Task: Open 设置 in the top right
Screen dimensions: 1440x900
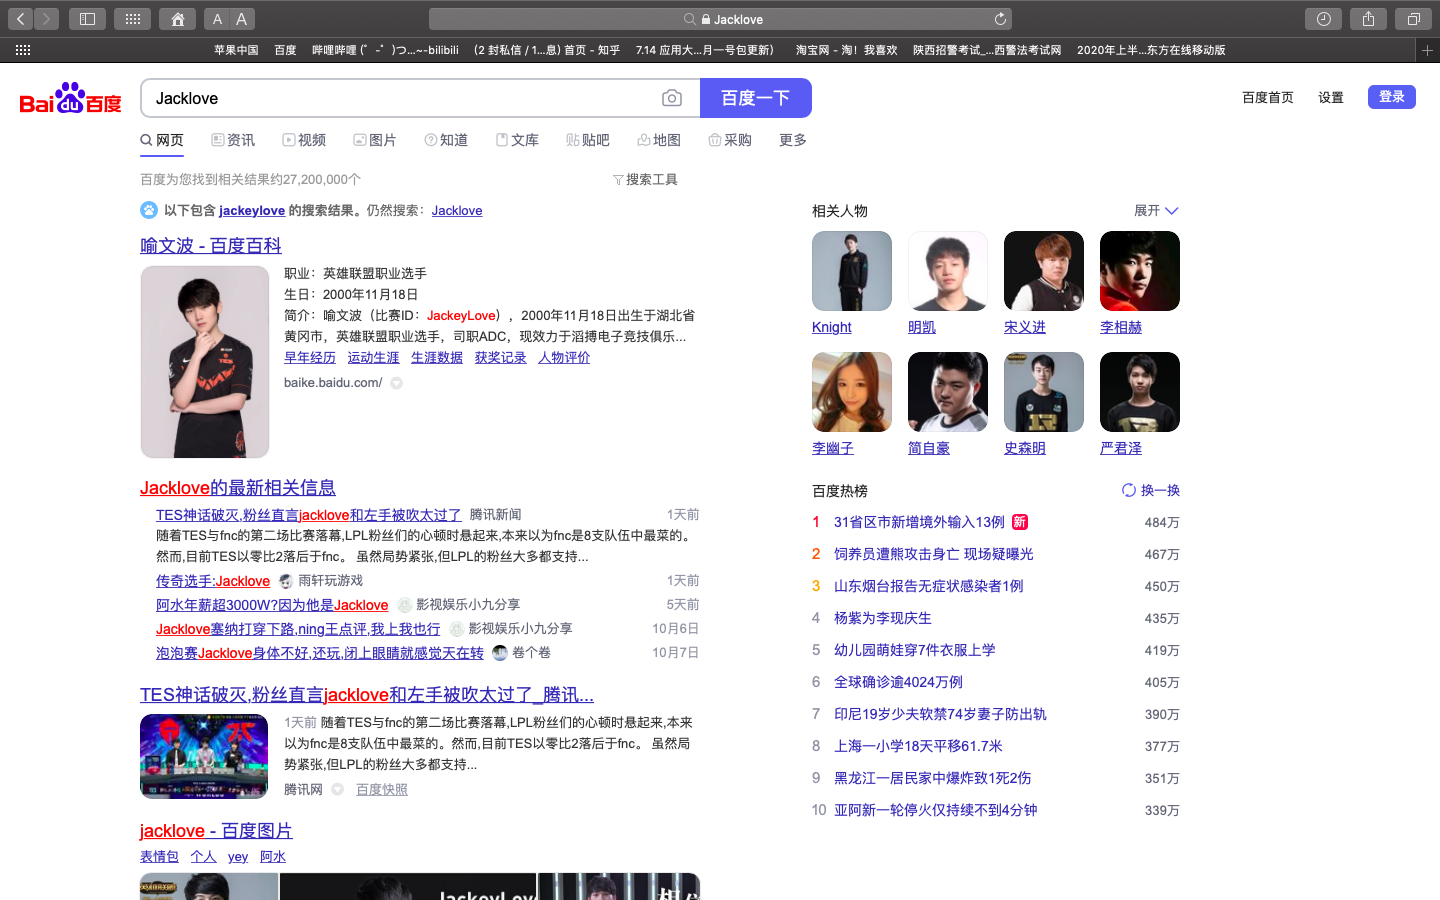Action: click(x=1331, y=98)
